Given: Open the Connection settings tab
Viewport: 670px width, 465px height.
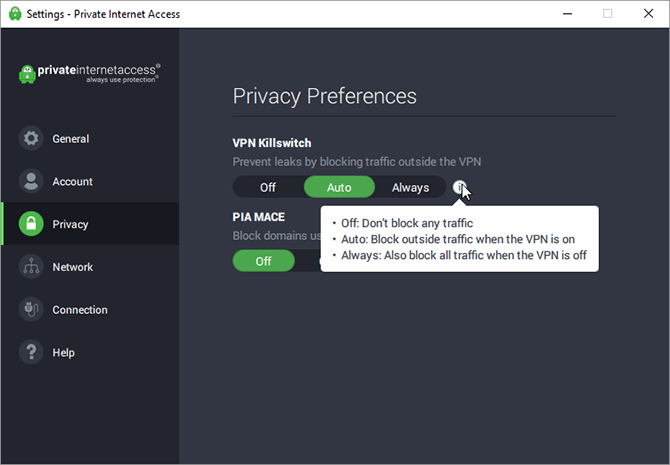Looking at the screenshot, I should [x=90, y=309].
